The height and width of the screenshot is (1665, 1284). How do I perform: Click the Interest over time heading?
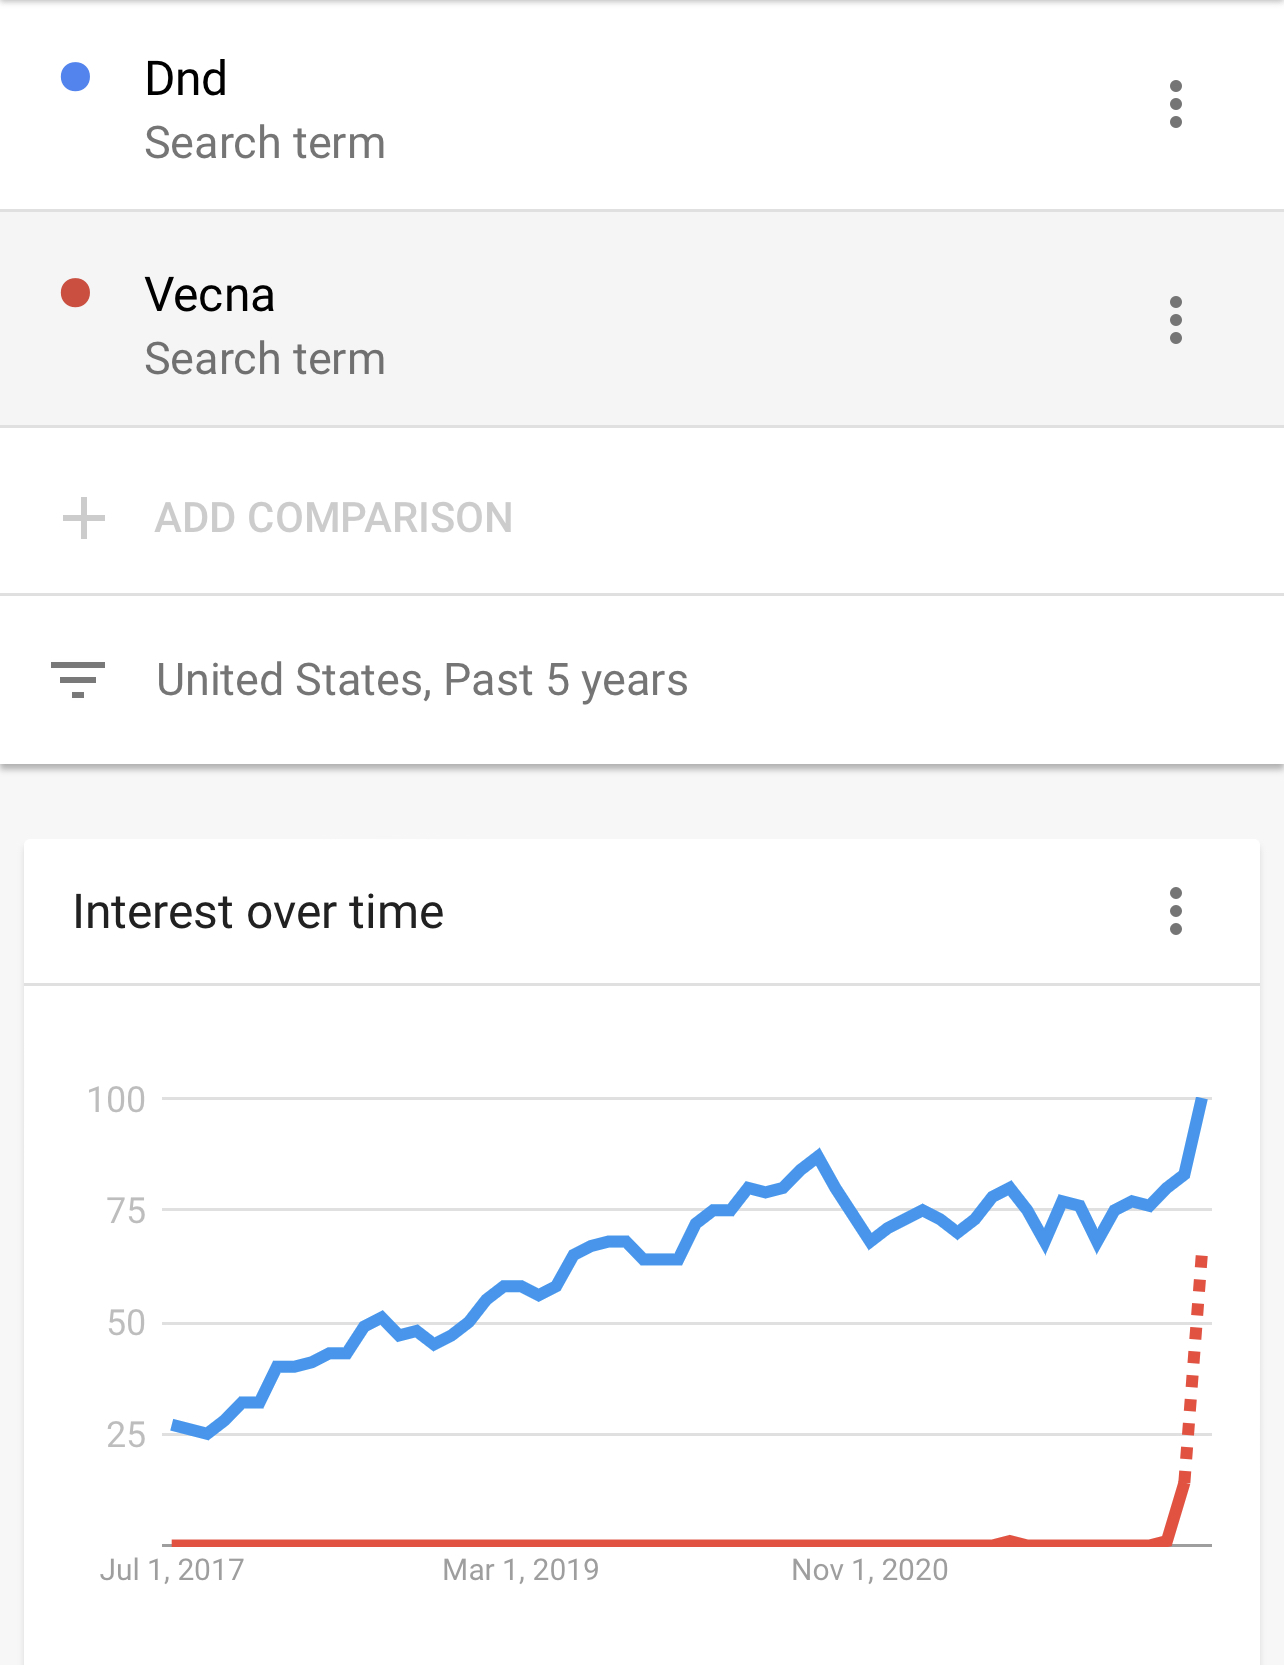click(258, 912)
